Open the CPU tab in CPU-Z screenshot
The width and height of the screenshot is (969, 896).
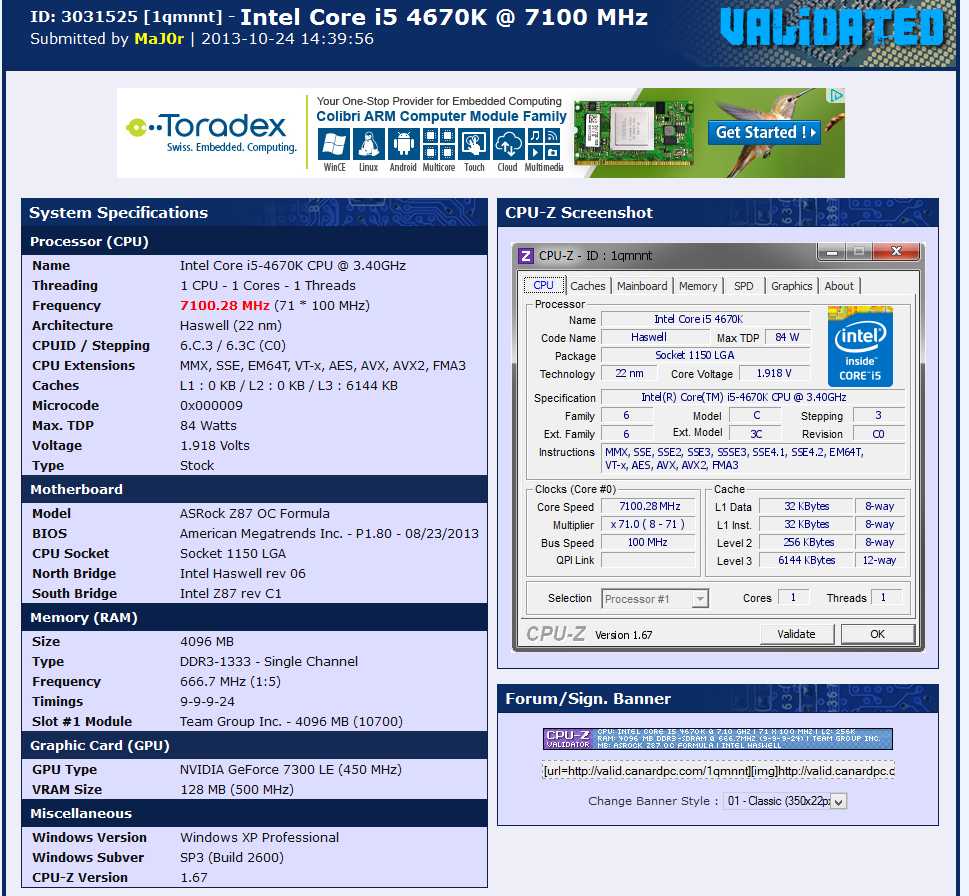coord(543,285)
